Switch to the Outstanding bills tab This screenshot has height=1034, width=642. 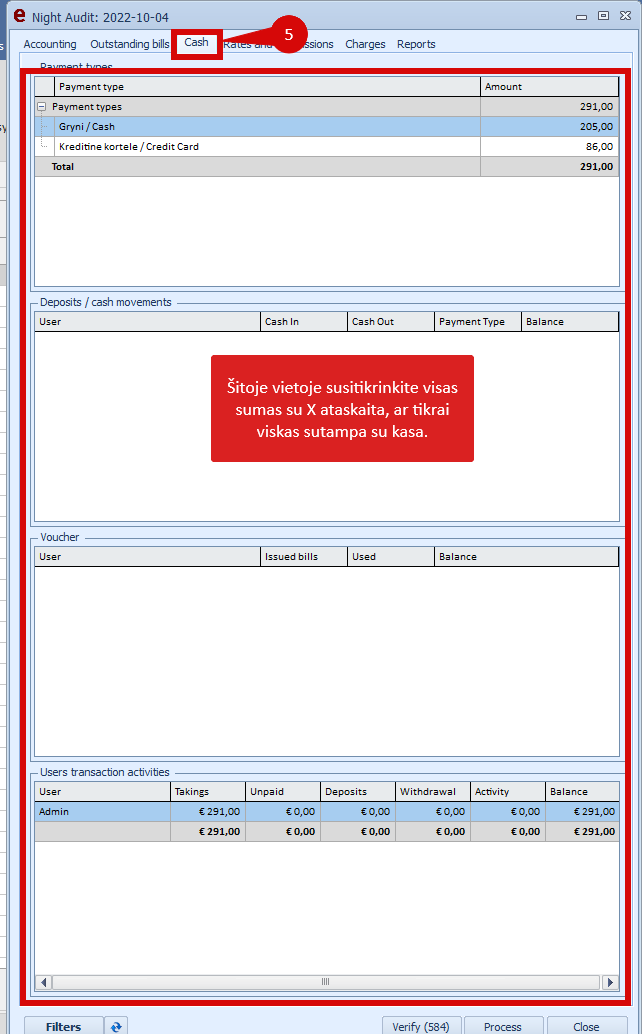coord(129,44)
